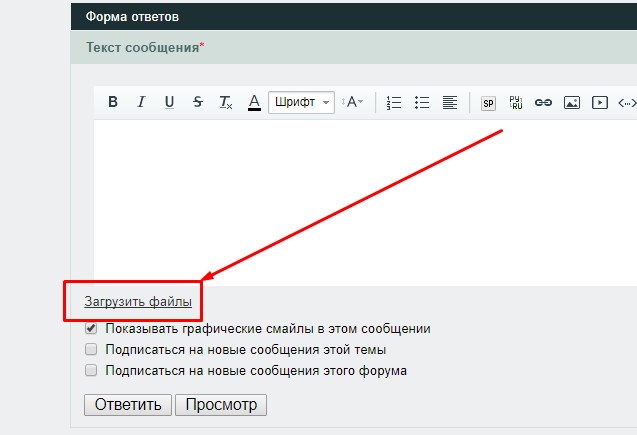This screenshot has width=637, height=435.
Task: Clear text formatting with Tx icon
Action: tap(226, 102)
